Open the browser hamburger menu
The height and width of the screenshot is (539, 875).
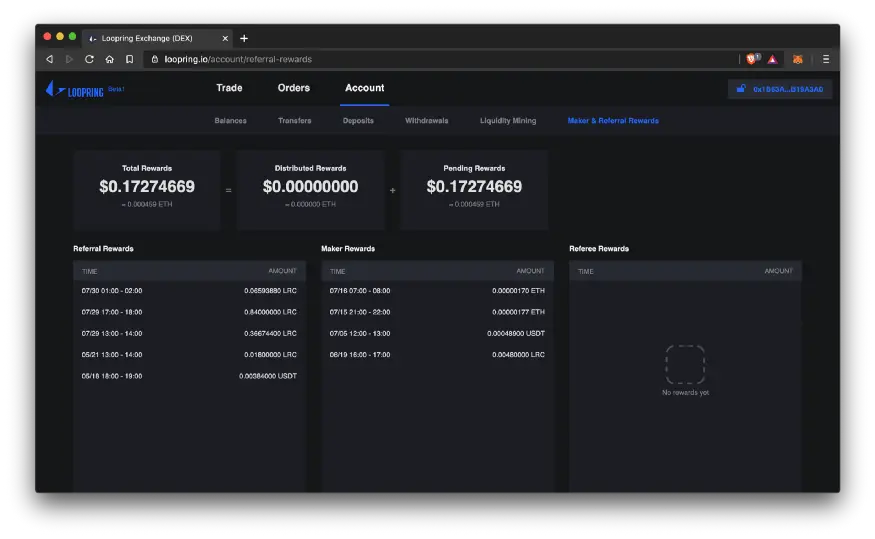(826, 59)
